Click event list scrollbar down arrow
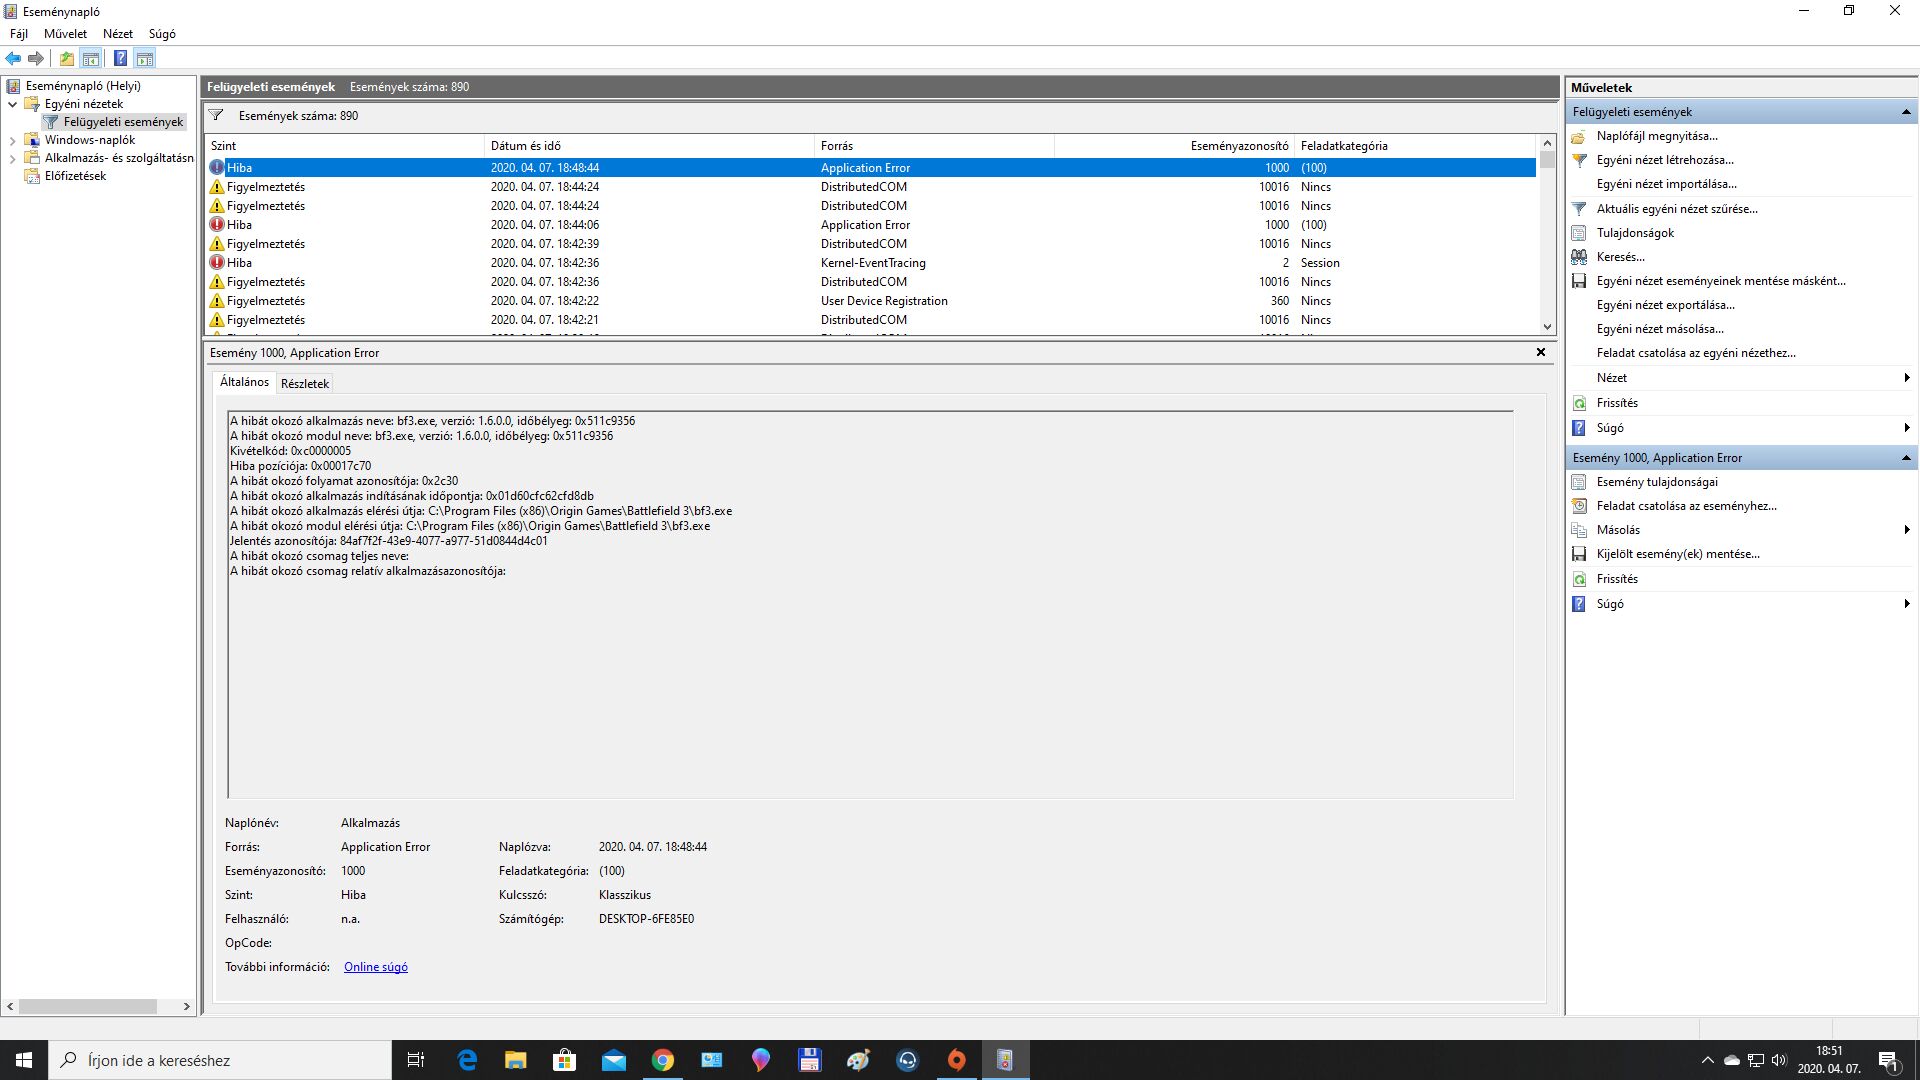1920x1080 pixels. (1547, 327)
